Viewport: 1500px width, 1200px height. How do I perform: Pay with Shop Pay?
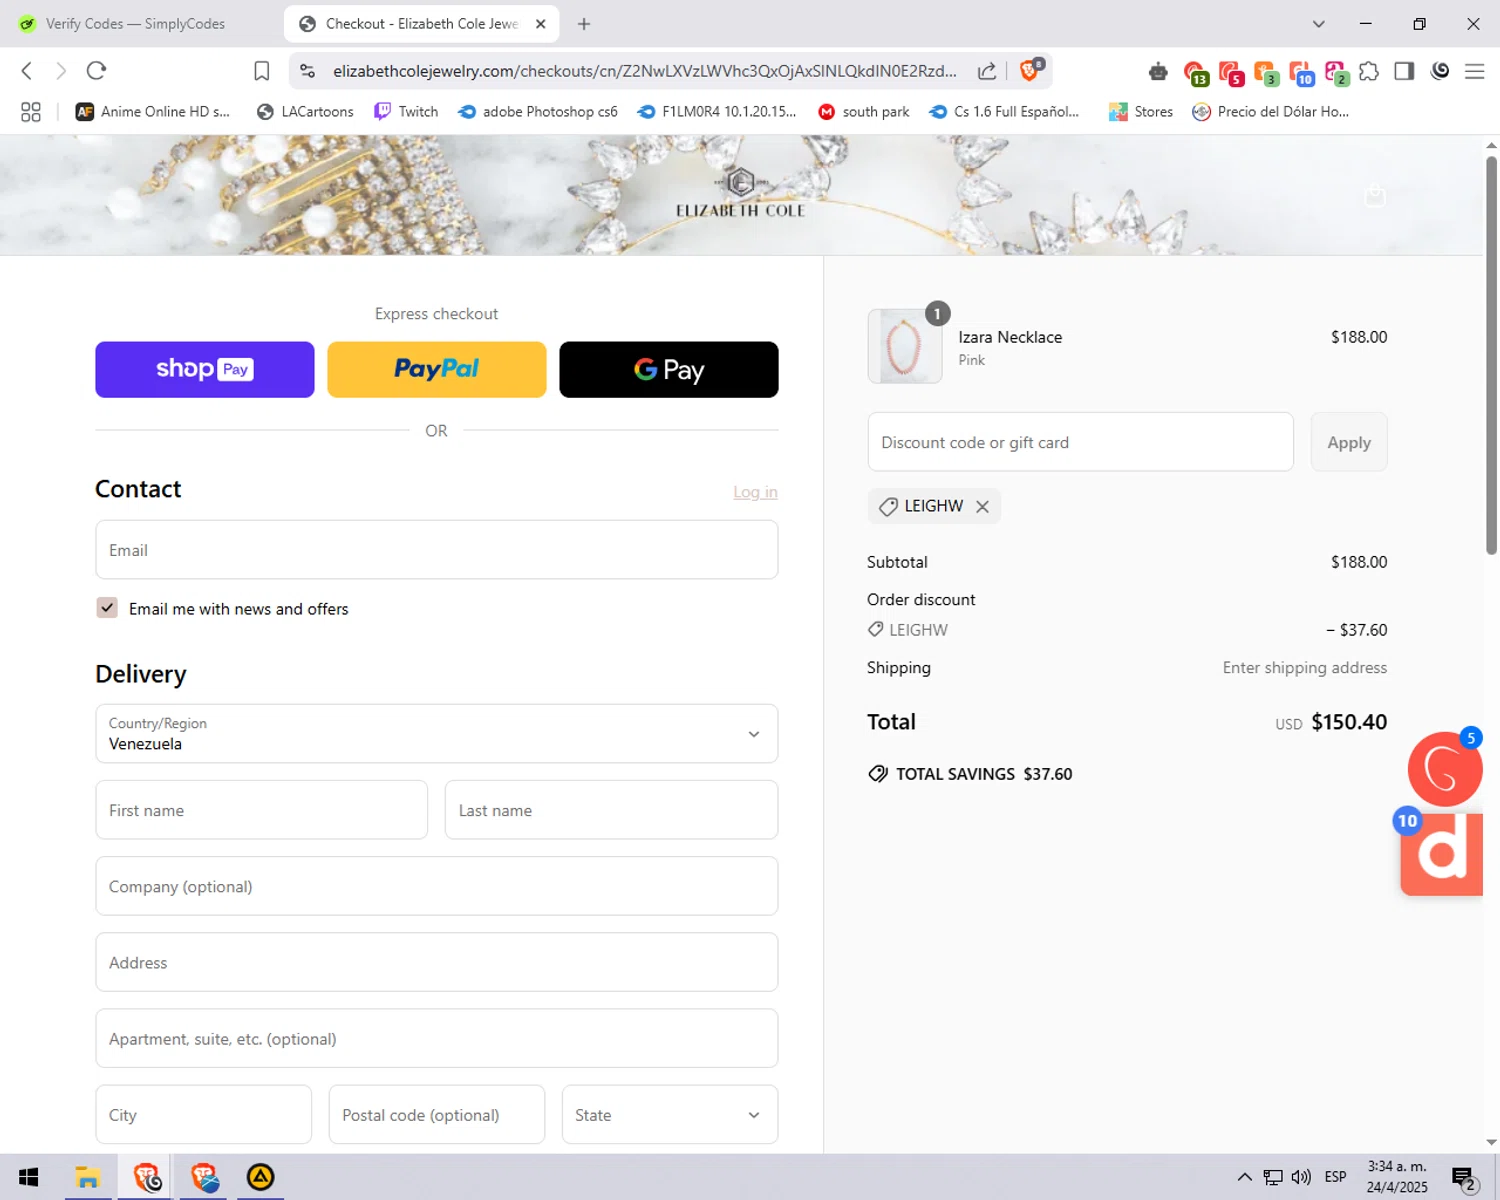205,370
